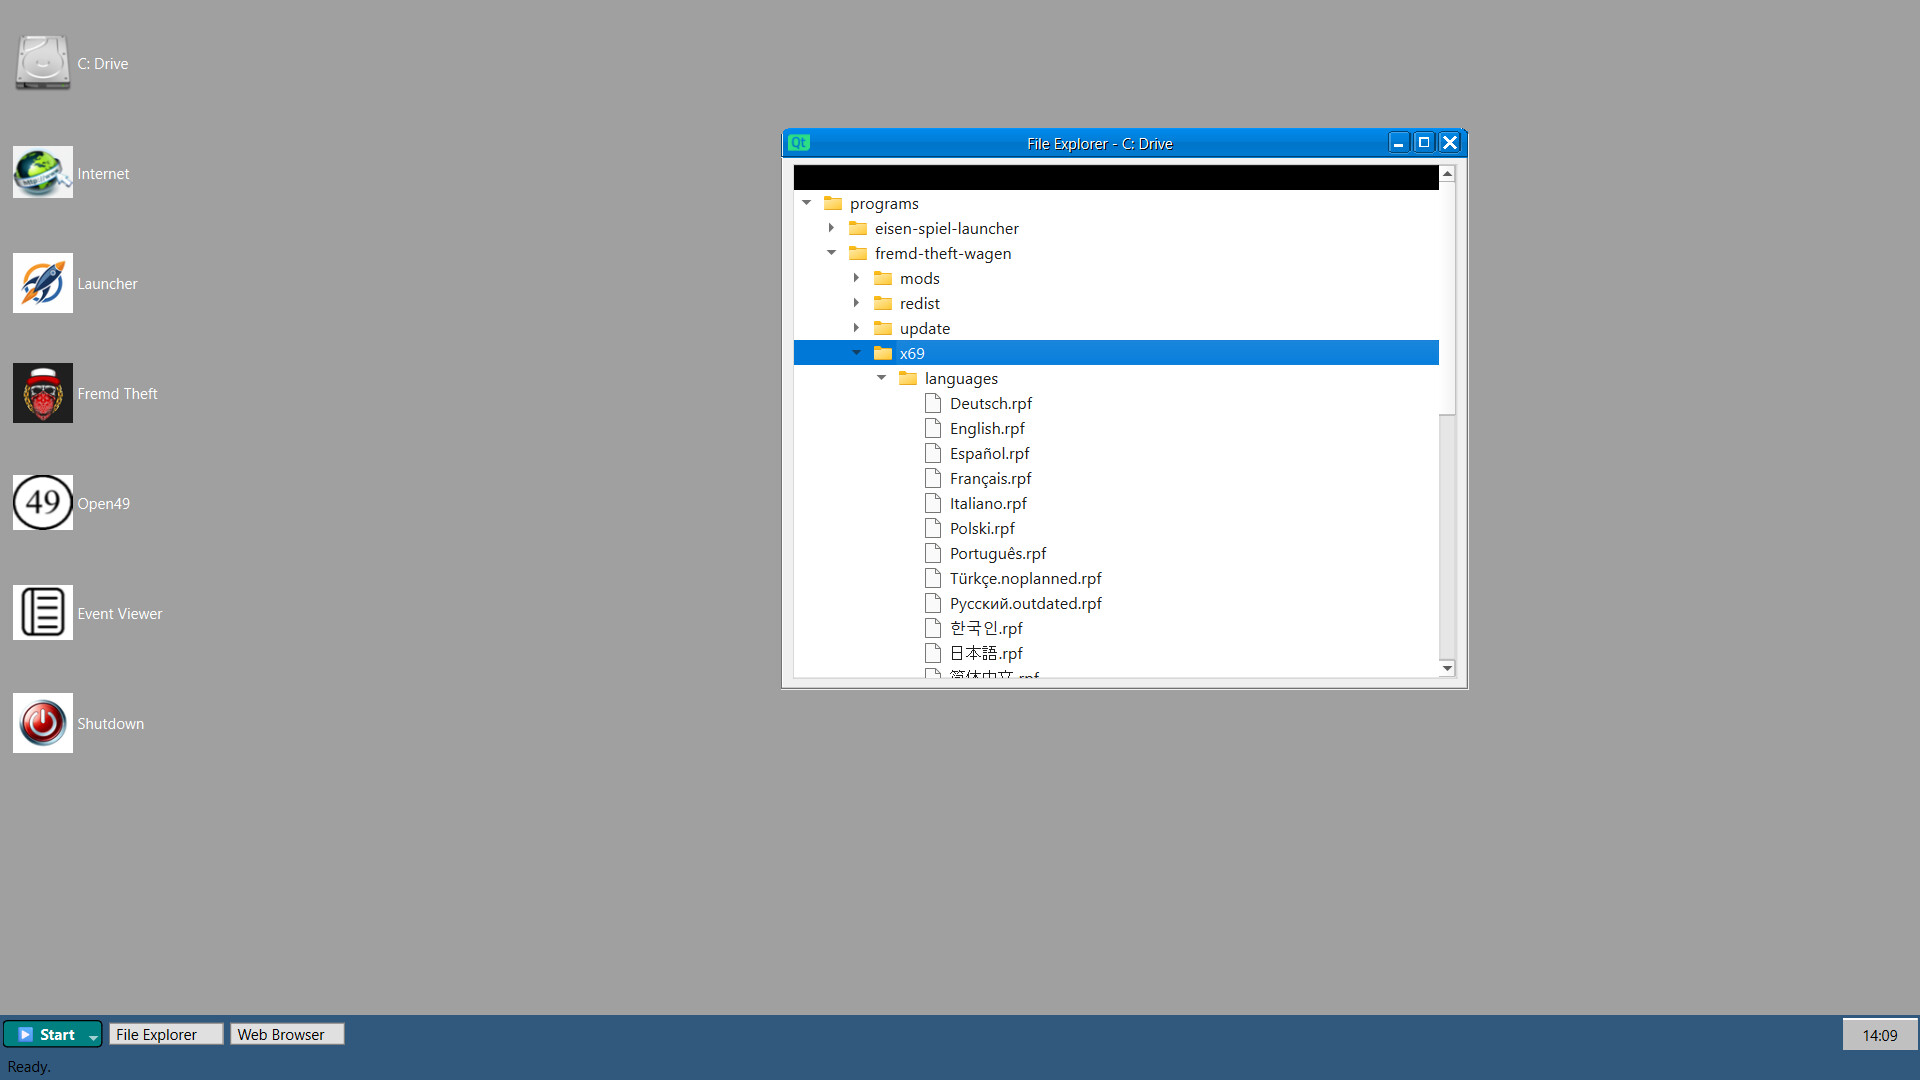Switch to the File Explorer taskbar item
The width and height of the screenshot is (1920, 1080).
(165, 1033)
